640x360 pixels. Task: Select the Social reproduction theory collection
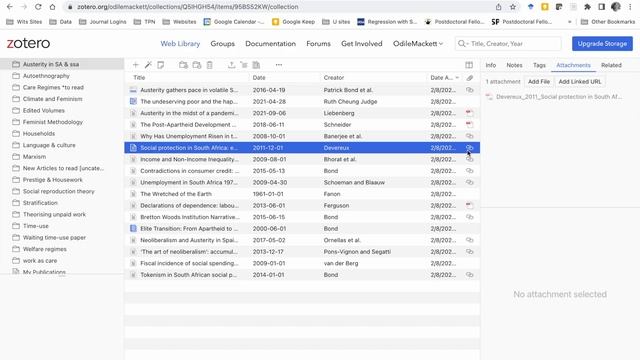tap(58, 191)
